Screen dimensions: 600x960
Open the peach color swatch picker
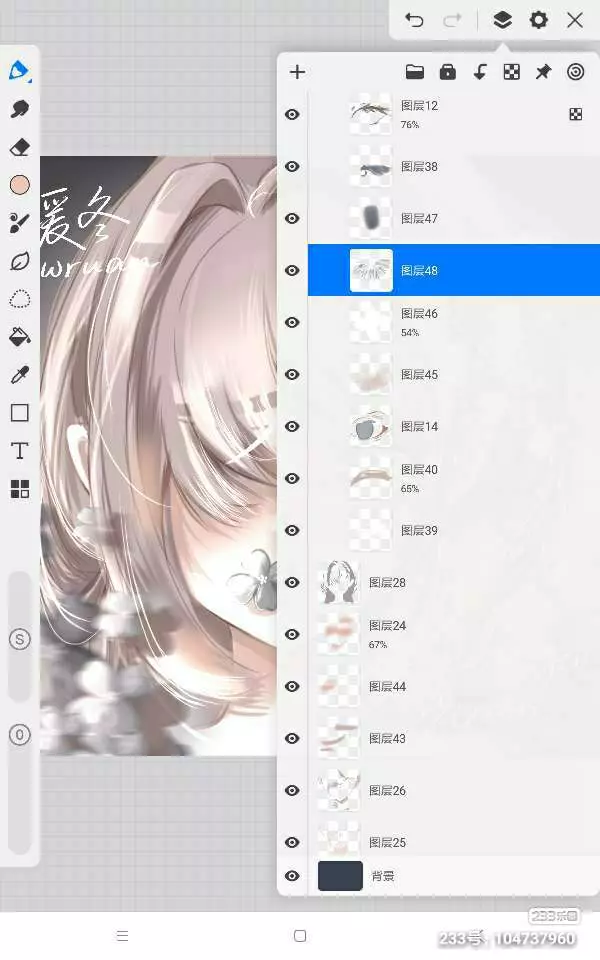[20, 185]
